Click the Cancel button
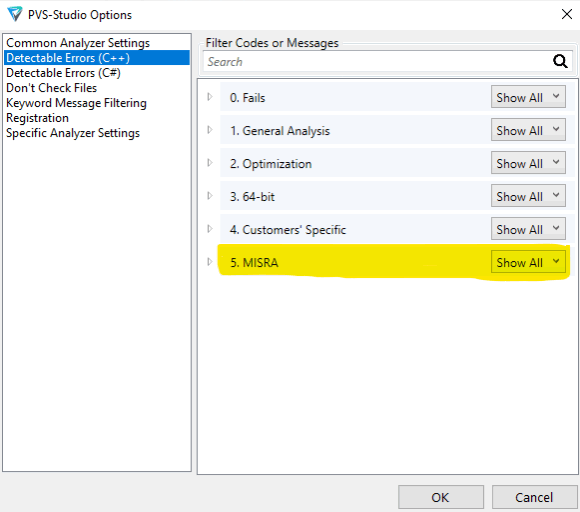Image resolution: width=580 pixels, height=512 pixels. click(534, 497)
